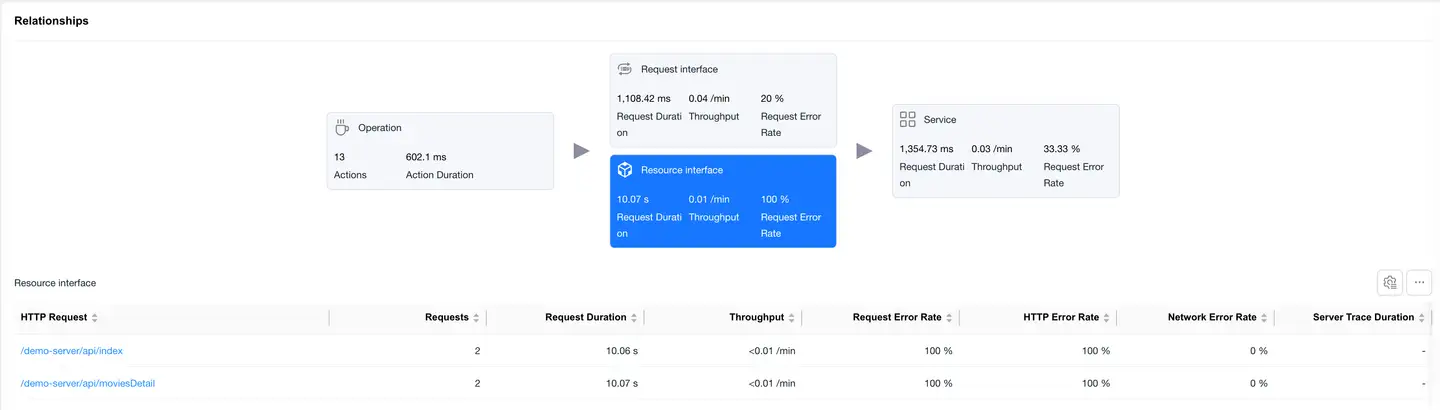Click the Resource interface cube icon
Image resolution: width=1440 pixels, height=410 pixels.
point(624,170)
